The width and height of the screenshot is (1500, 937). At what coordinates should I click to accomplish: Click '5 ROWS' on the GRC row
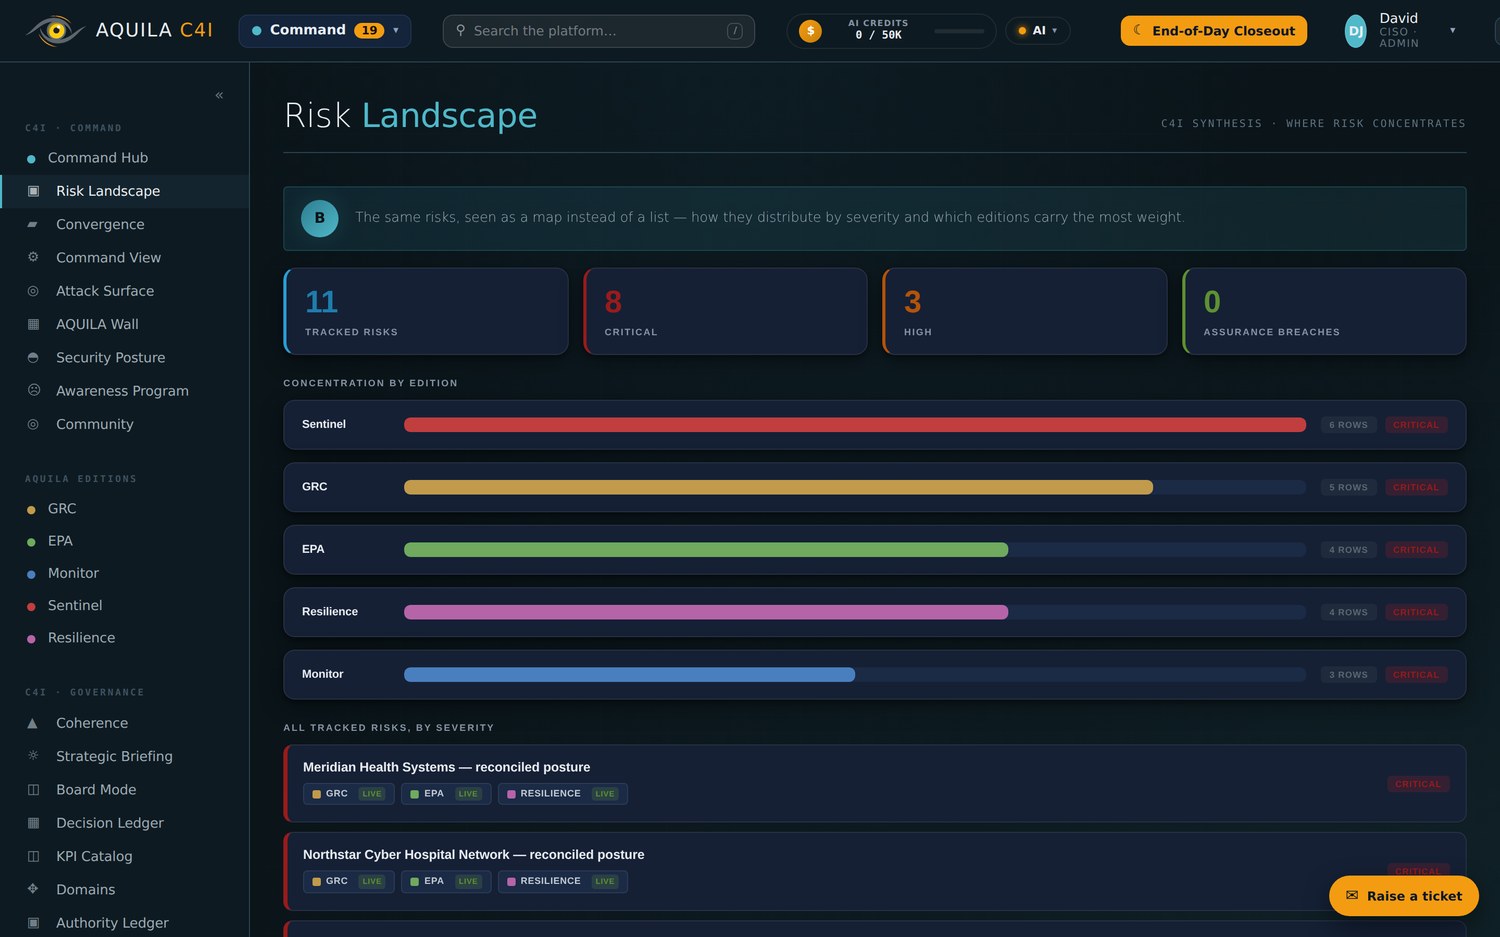coord(1348,487)
